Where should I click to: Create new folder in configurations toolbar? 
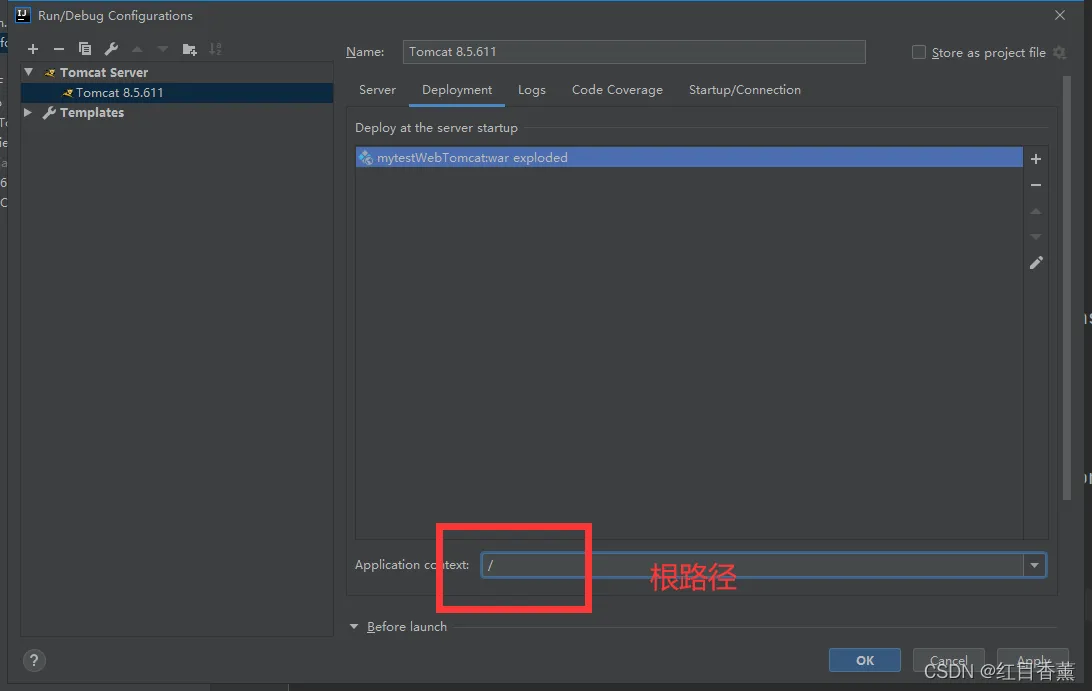pos(189,49)
